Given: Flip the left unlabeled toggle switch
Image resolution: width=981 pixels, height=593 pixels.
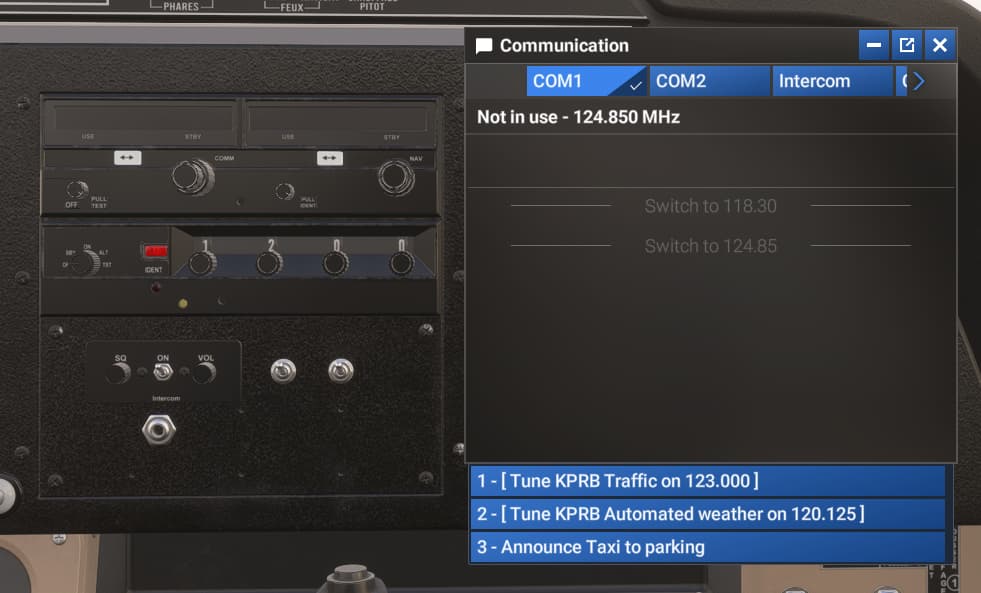Looking at the screenshot, I should [x=283, y=371].
